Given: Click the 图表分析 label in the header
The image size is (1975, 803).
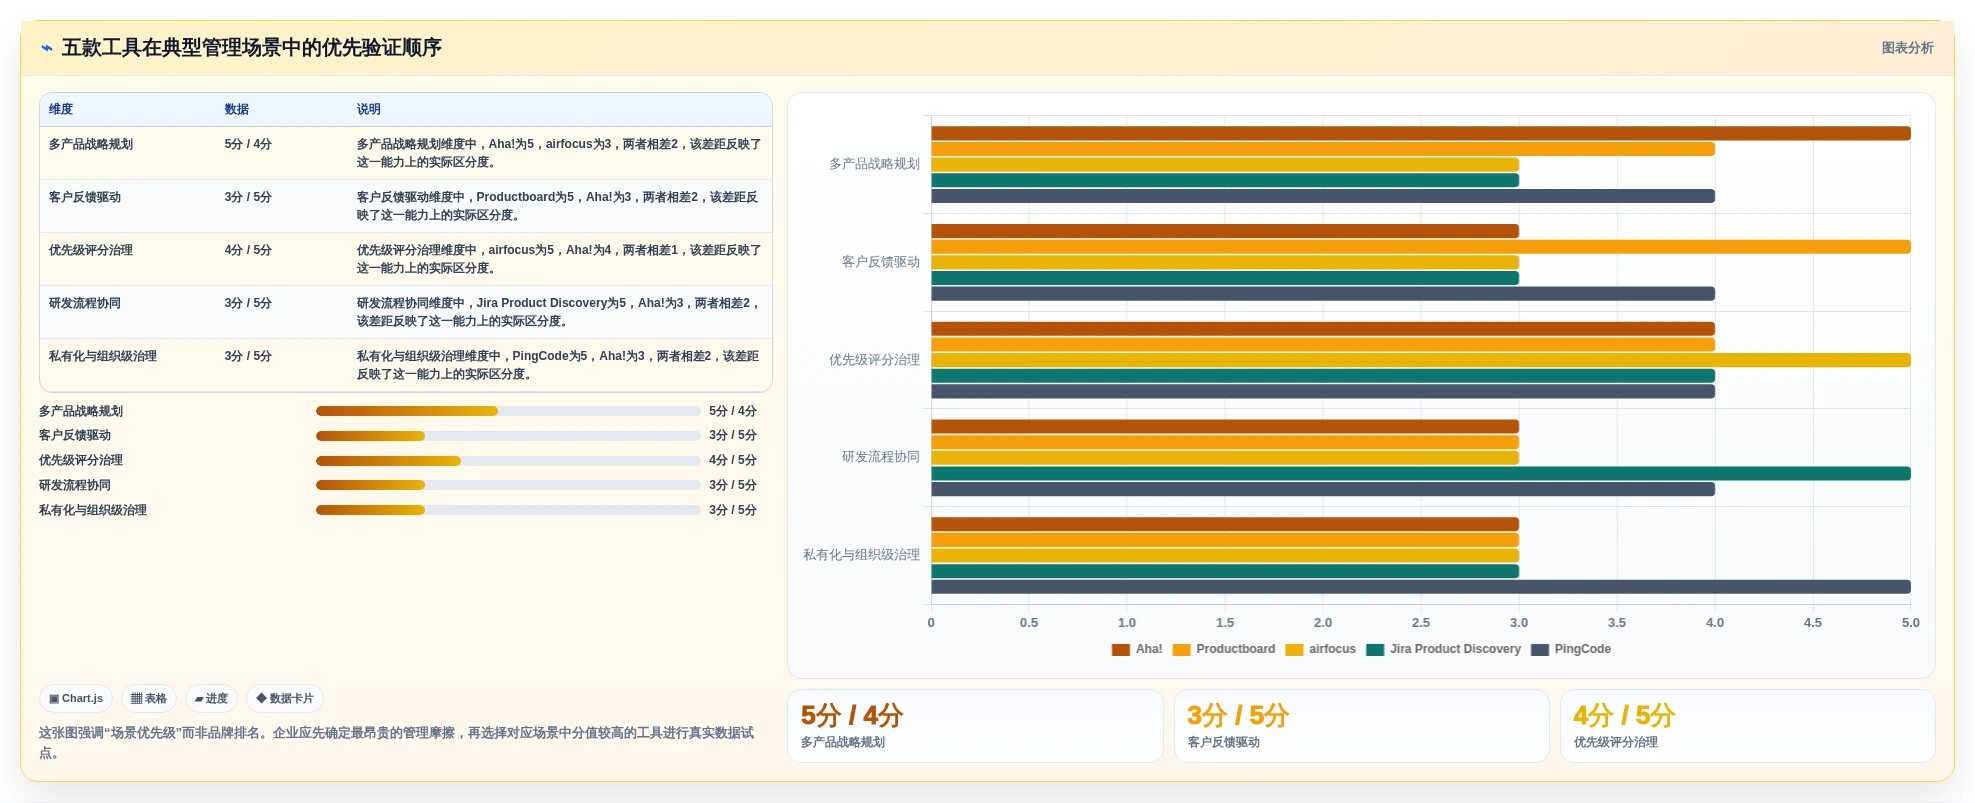Looking at the screenshot, I should click(1907, 48).
